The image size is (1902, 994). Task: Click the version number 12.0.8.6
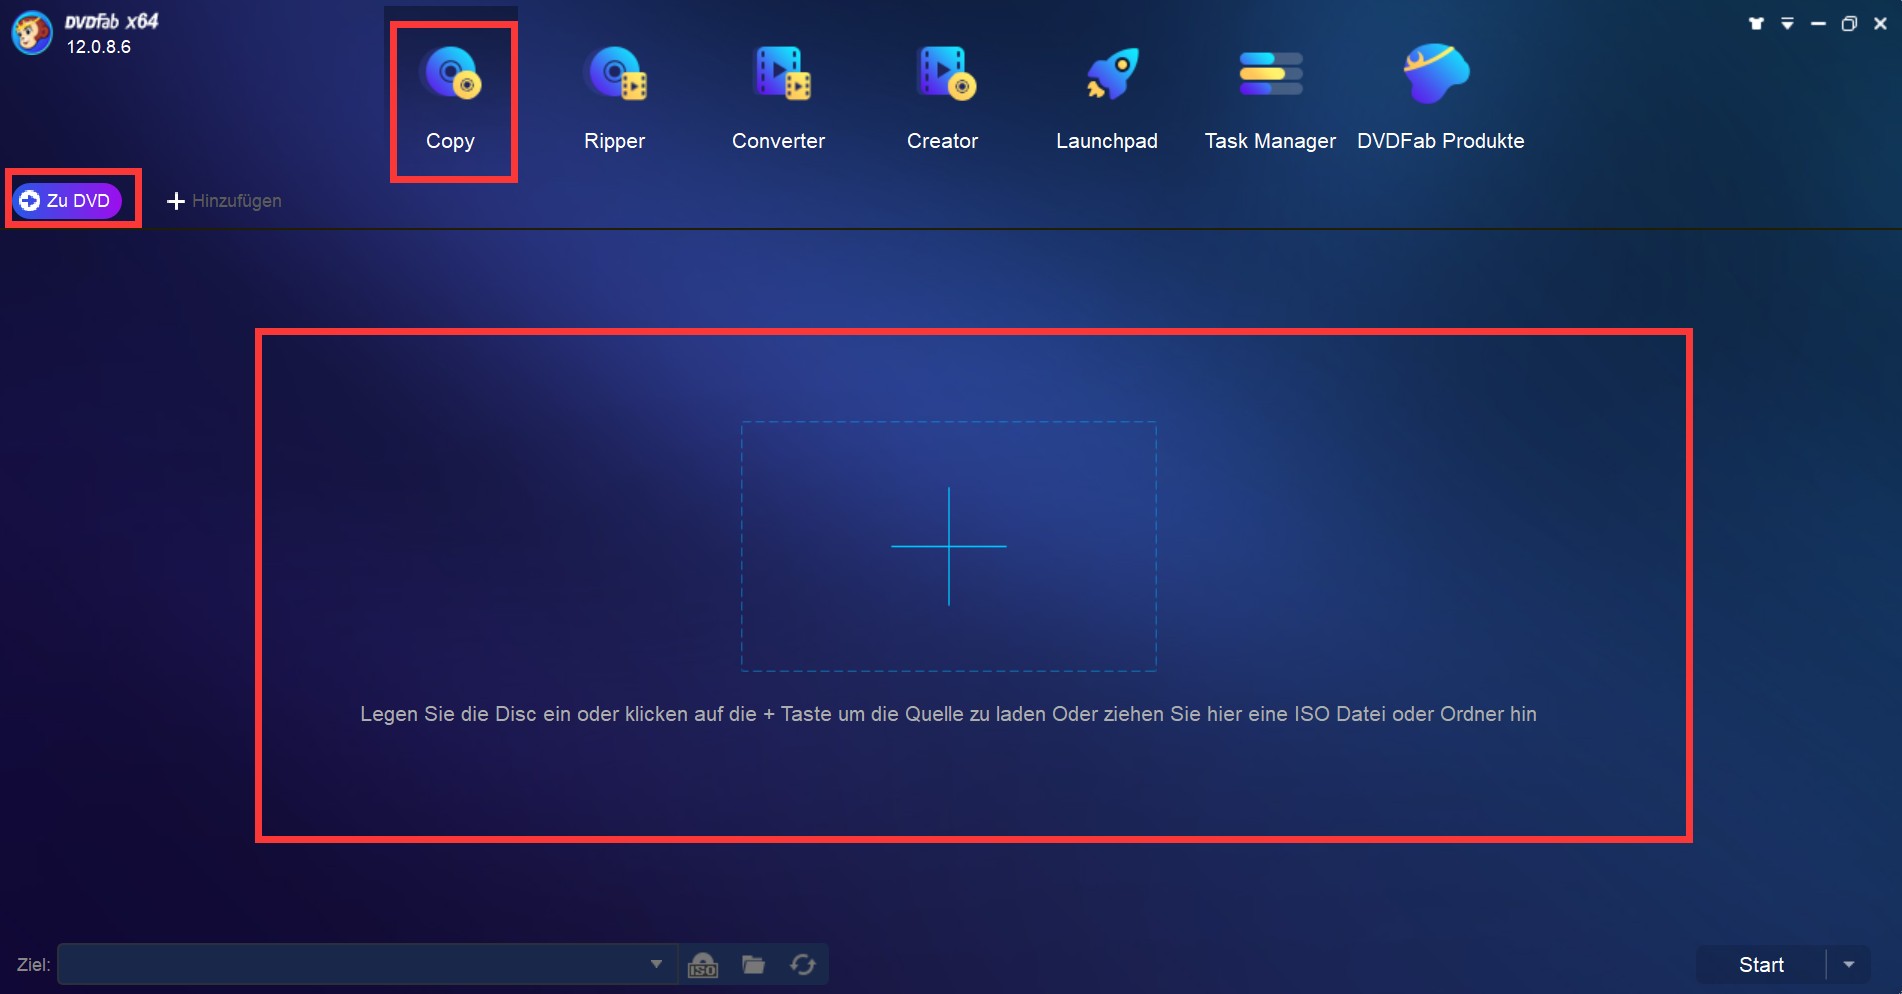click(x=99, y=47)
